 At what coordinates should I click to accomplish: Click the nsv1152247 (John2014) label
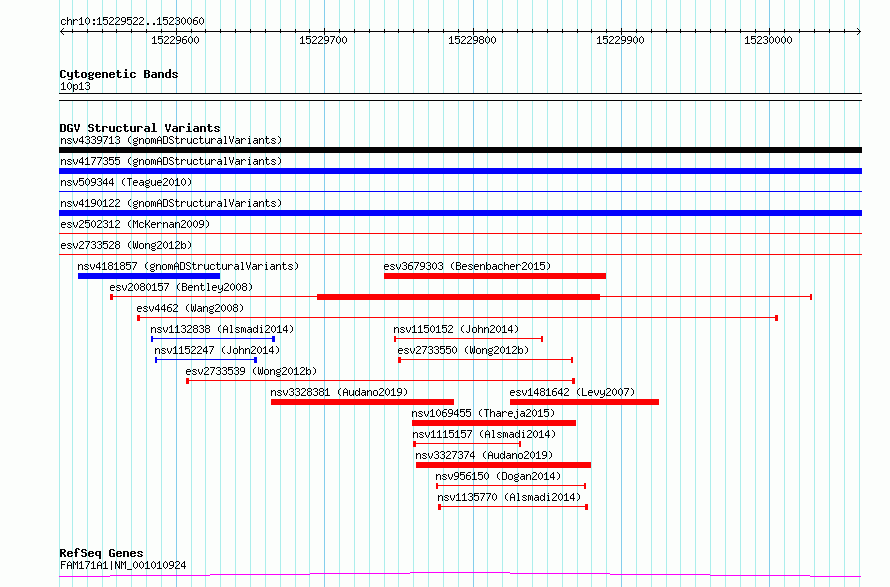click(x=217, y=350)
